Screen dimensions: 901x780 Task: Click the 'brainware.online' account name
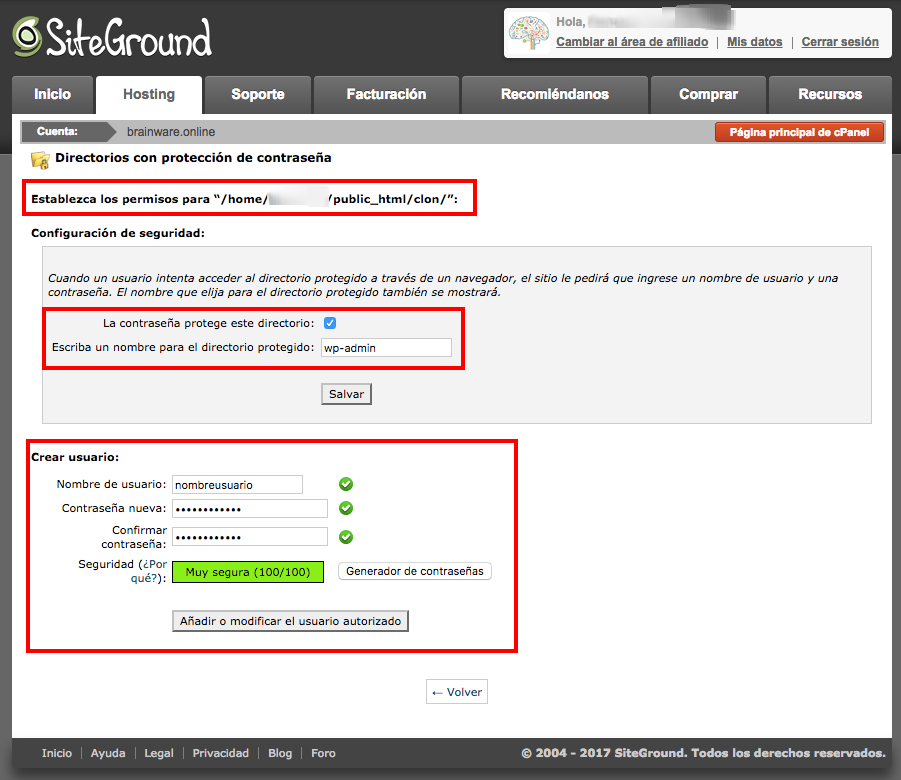[x=171, y=132]
